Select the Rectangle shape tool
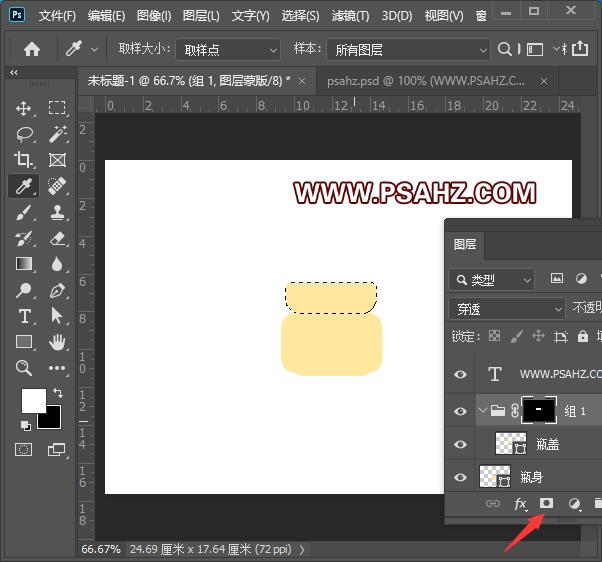Image resolution: width=602 pixels, height=562 pixels. (24, 342)
